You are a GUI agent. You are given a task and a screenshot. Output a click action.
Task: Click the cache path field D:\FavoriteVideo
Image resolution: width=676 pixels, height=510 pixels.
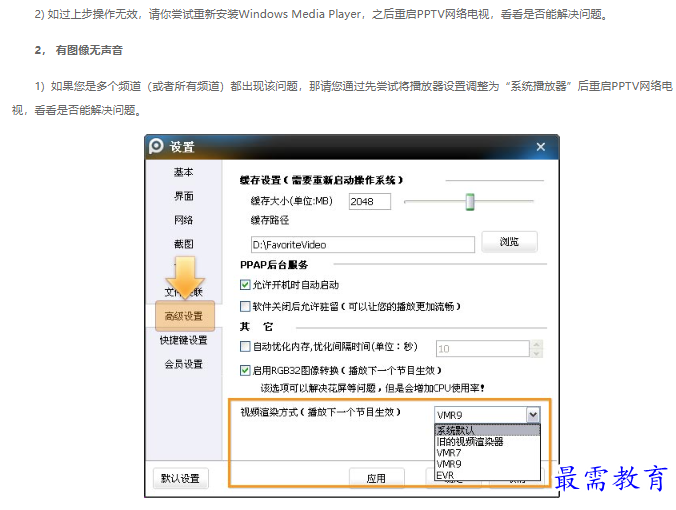363,244
